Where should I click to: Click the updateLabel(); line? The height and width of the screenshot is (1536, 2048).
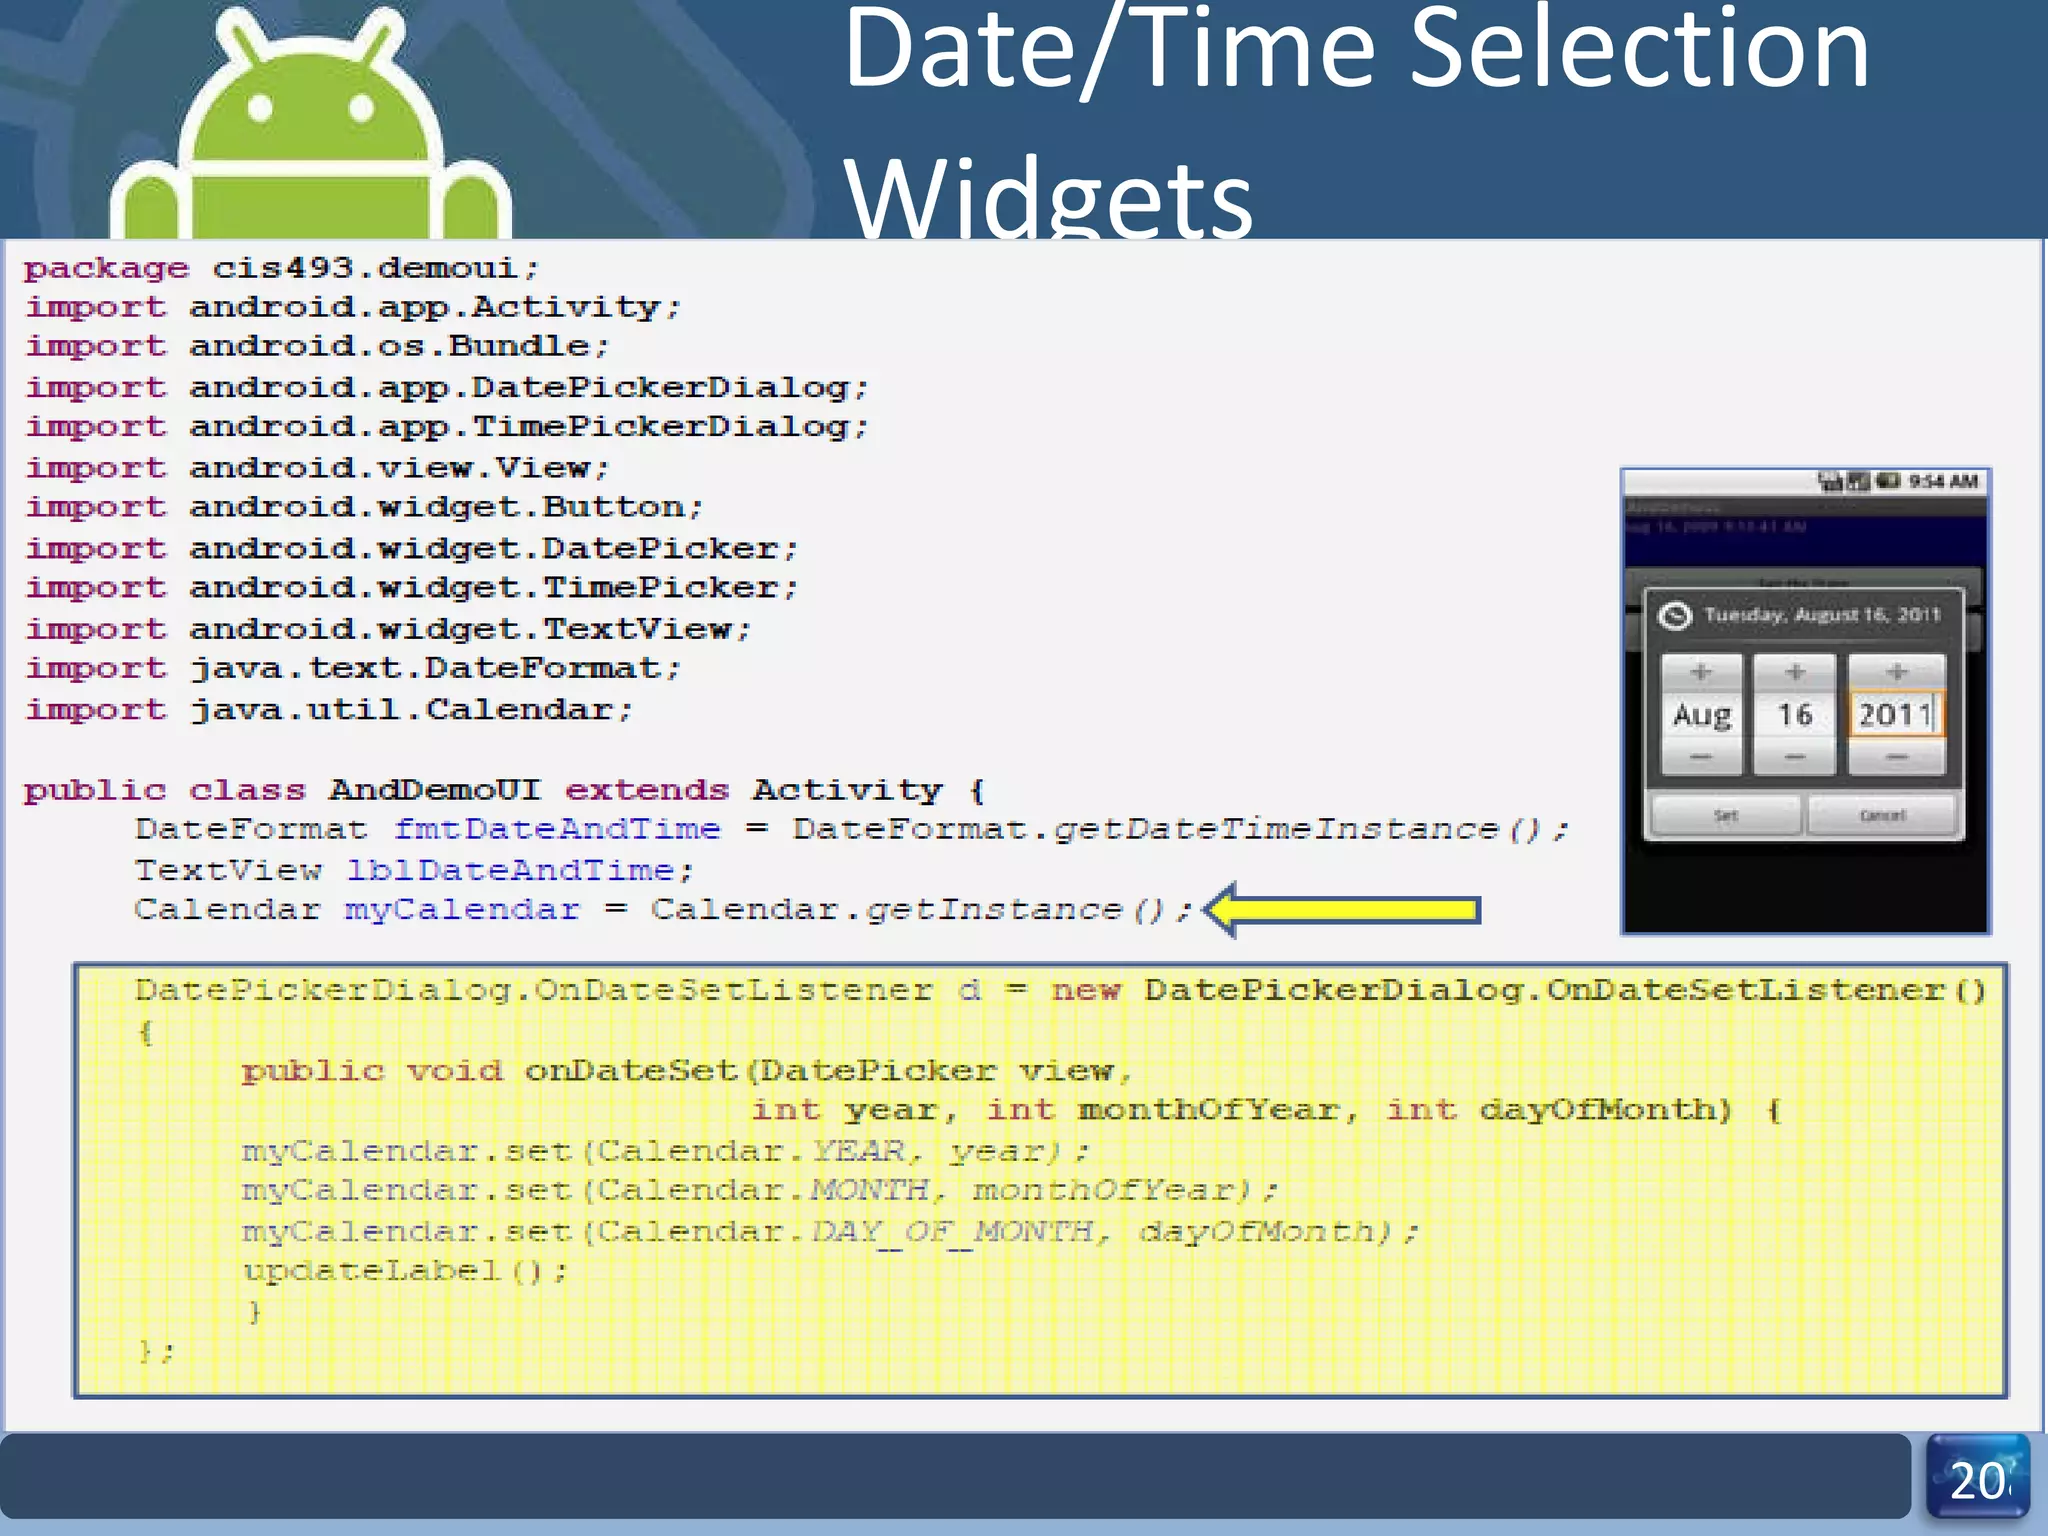[405, 1271]
